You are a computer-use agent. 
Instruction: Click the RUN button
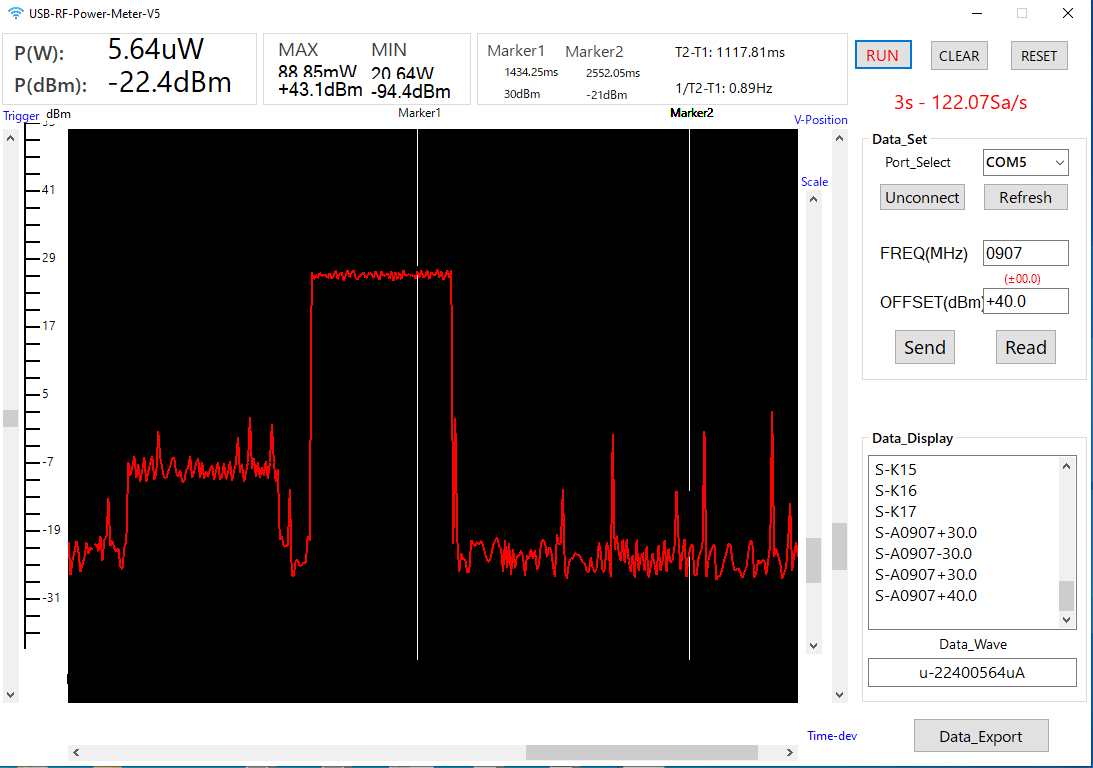(x=883, y=55)
